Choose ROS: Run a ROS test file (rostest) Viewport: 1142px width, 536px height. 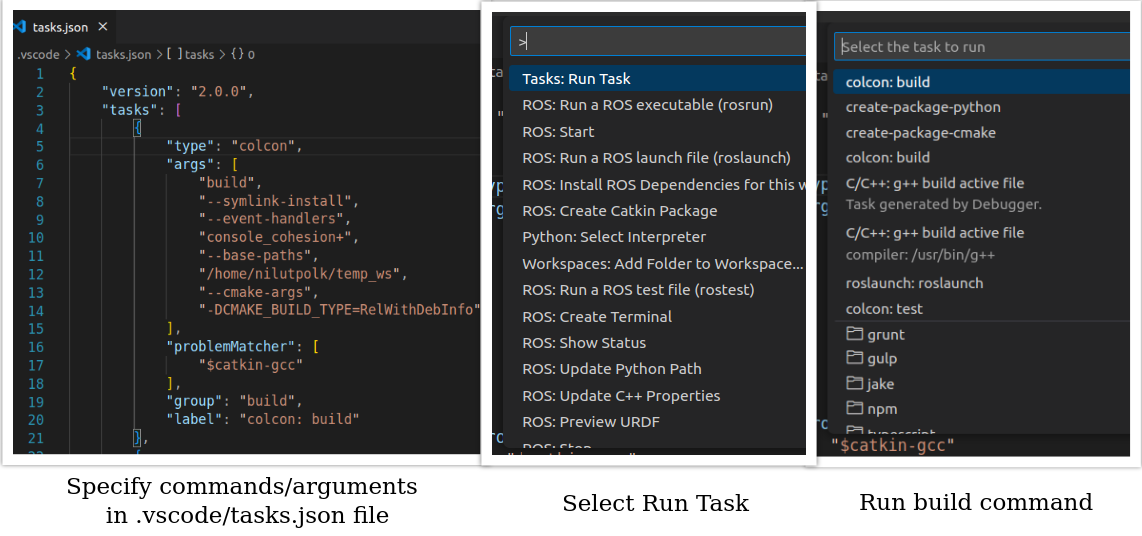pos(657,290)
